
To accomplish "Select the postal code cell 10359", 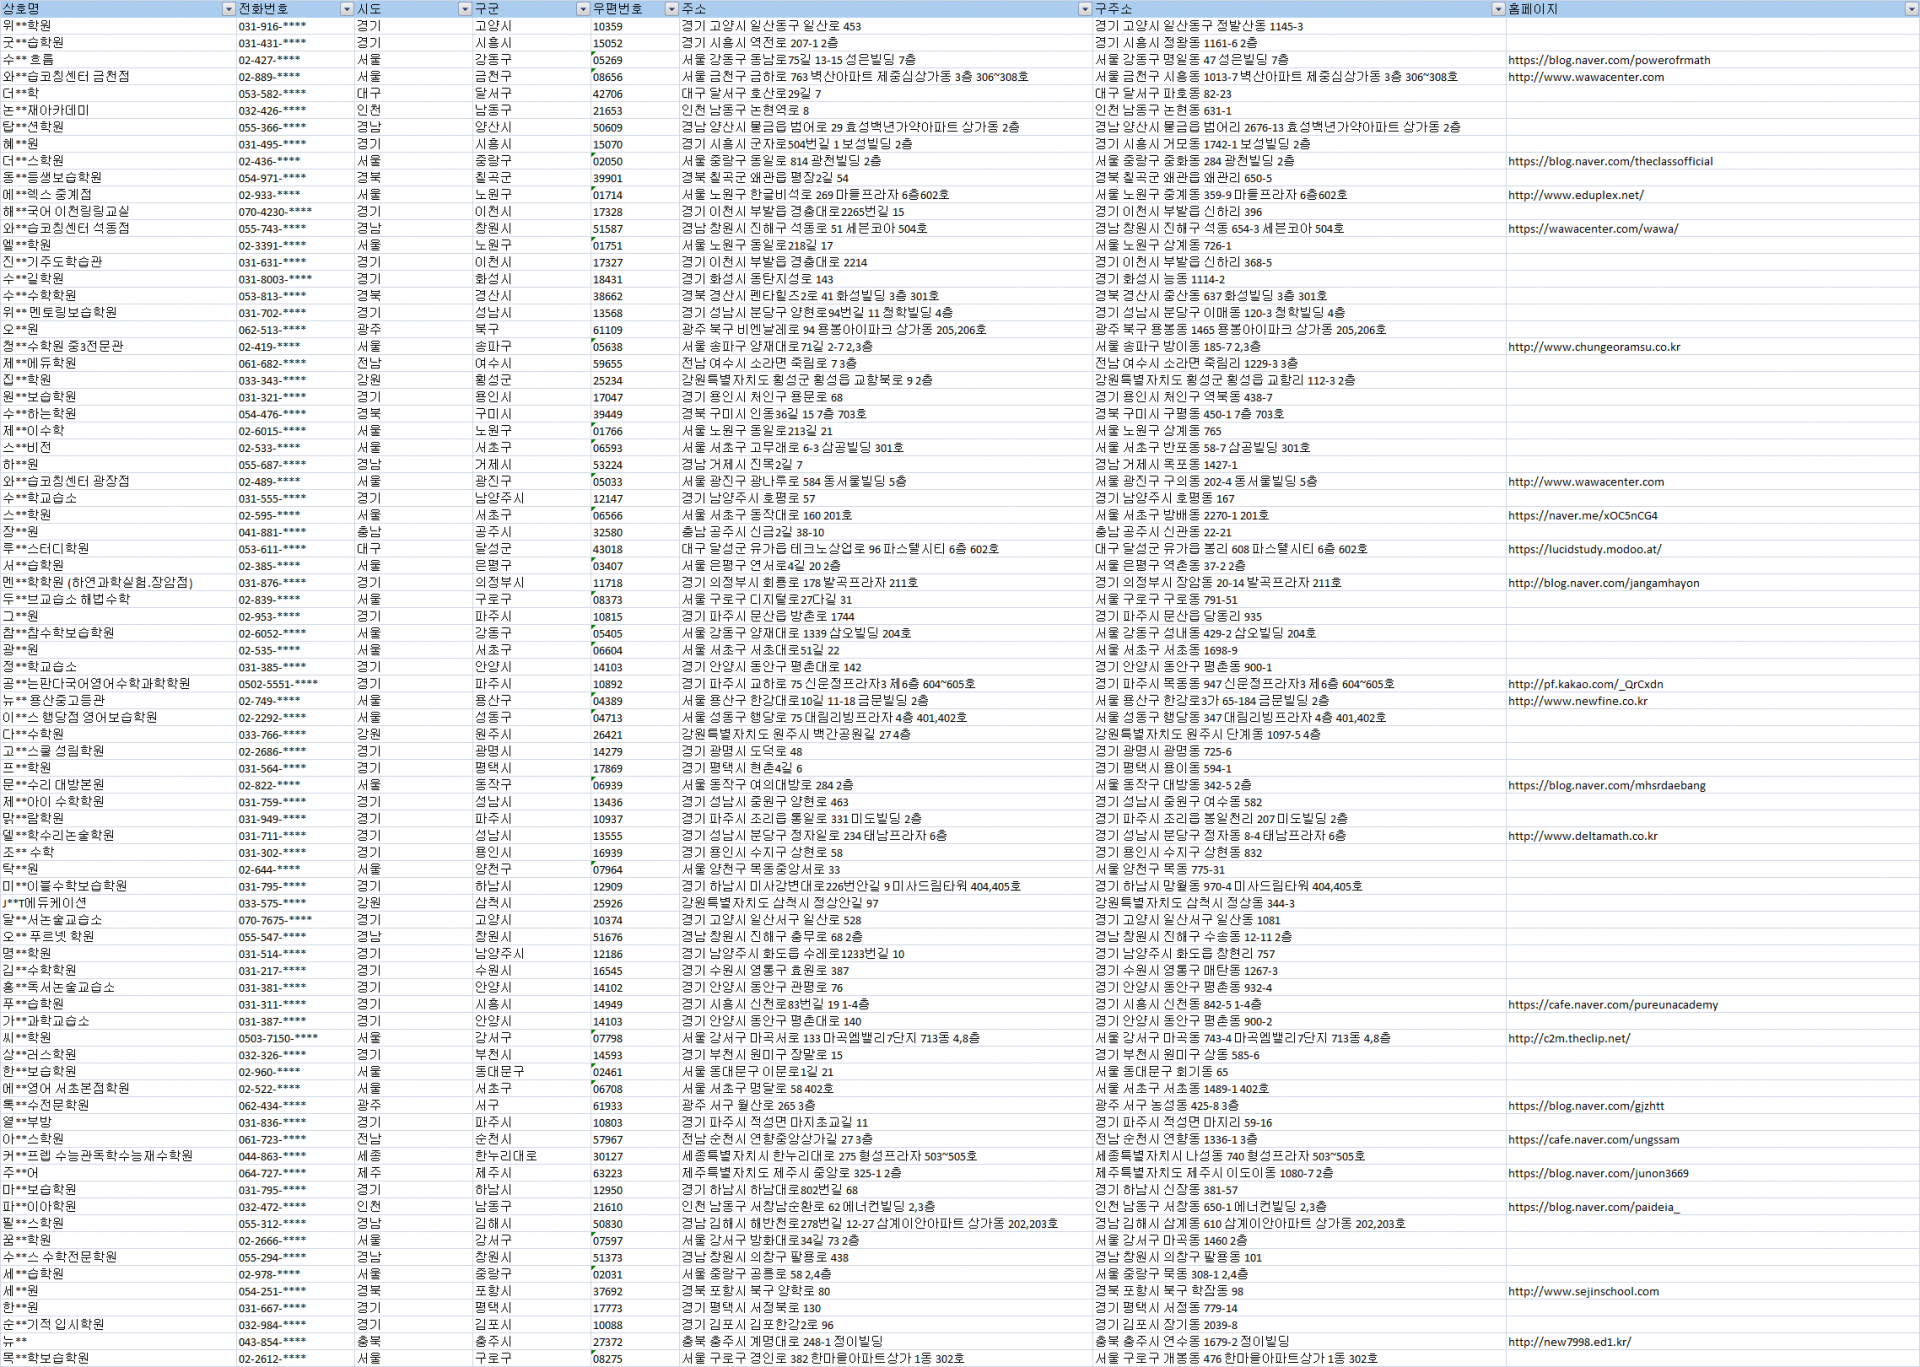I will point(607,27).
